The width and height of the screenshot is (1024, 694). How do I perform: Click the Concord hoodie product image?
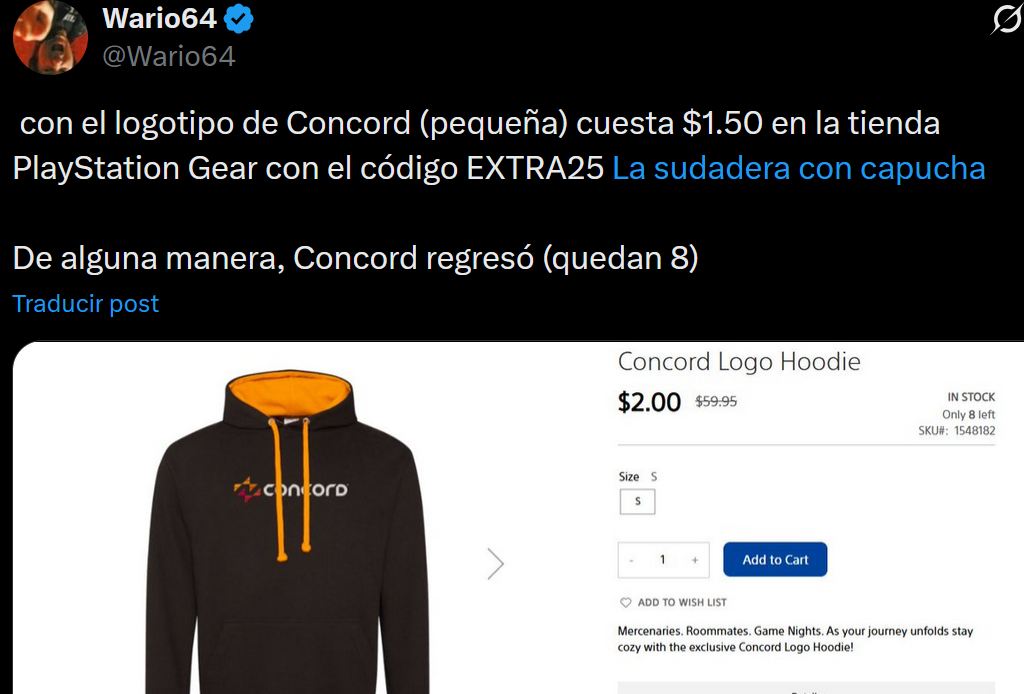click(x=287, y=530)
